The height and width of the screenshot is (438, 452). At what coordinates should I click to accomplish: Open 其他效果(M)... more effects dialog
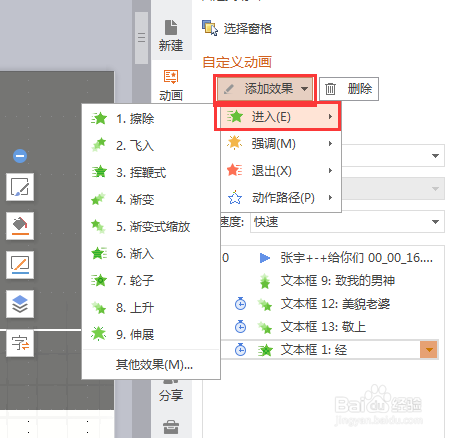pyautogui.click(x=151, y=365)
